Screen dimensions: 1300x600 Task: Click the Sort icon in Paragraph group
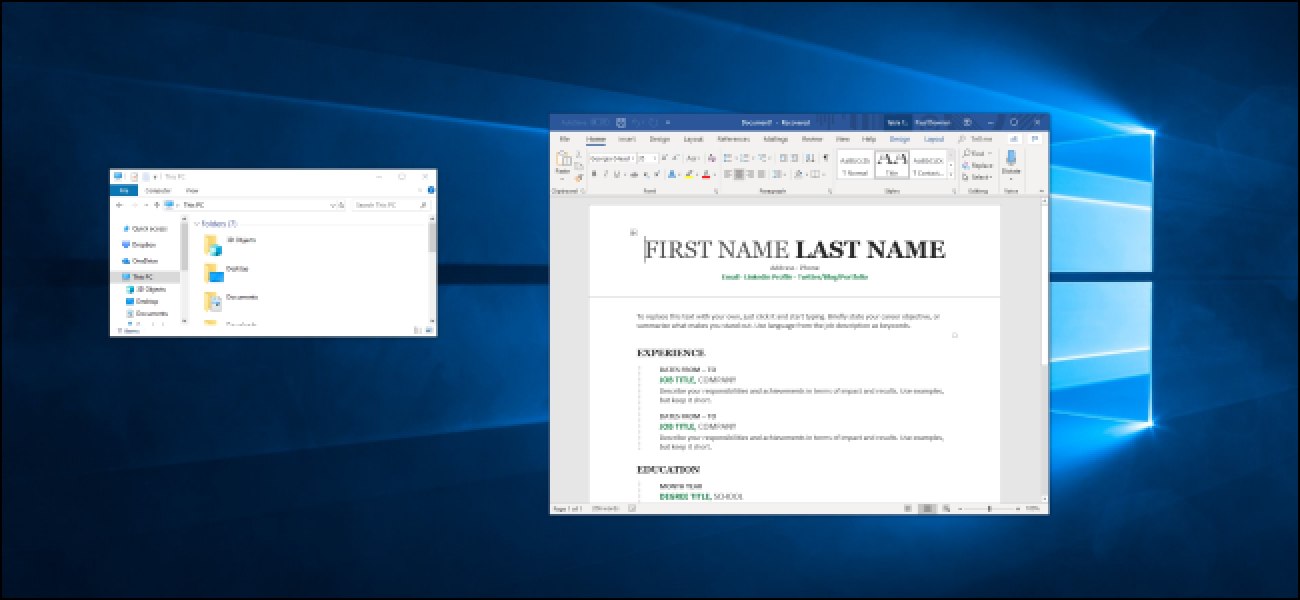(x=809, y=158)
